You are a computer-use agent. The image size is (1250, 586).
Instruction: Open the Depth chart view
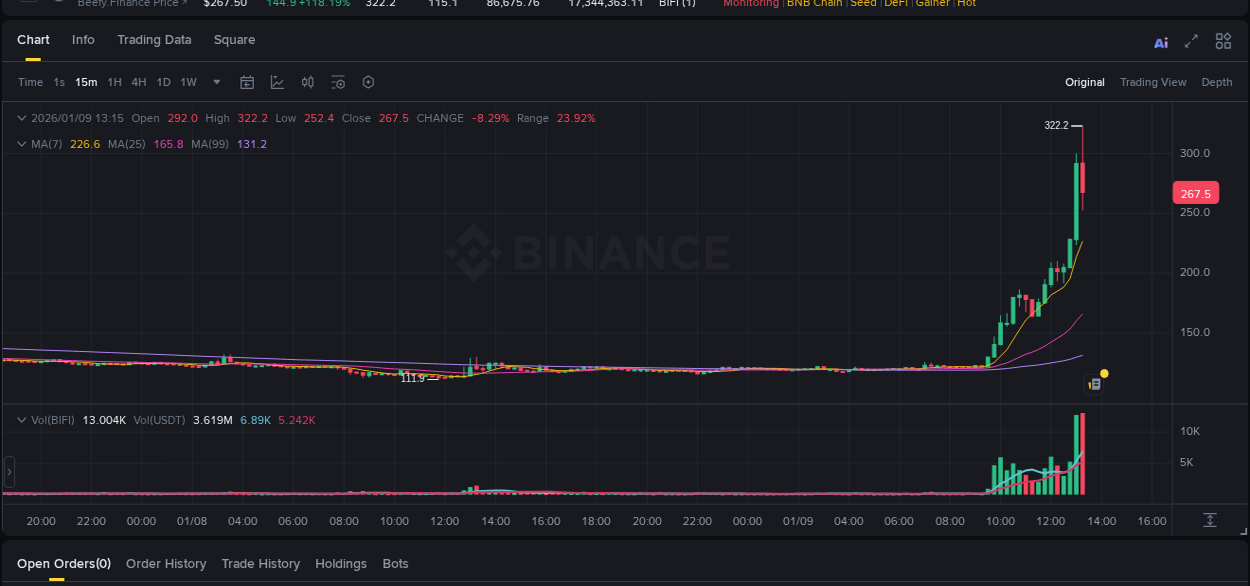pyautogui.click(x=1217, y=82)
